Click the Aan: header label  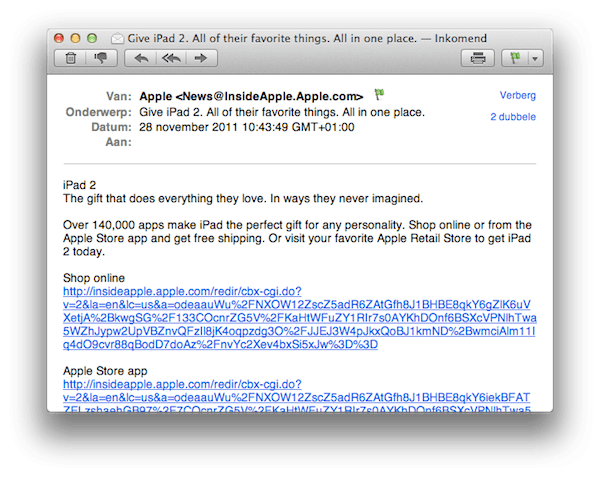(118, 142)
